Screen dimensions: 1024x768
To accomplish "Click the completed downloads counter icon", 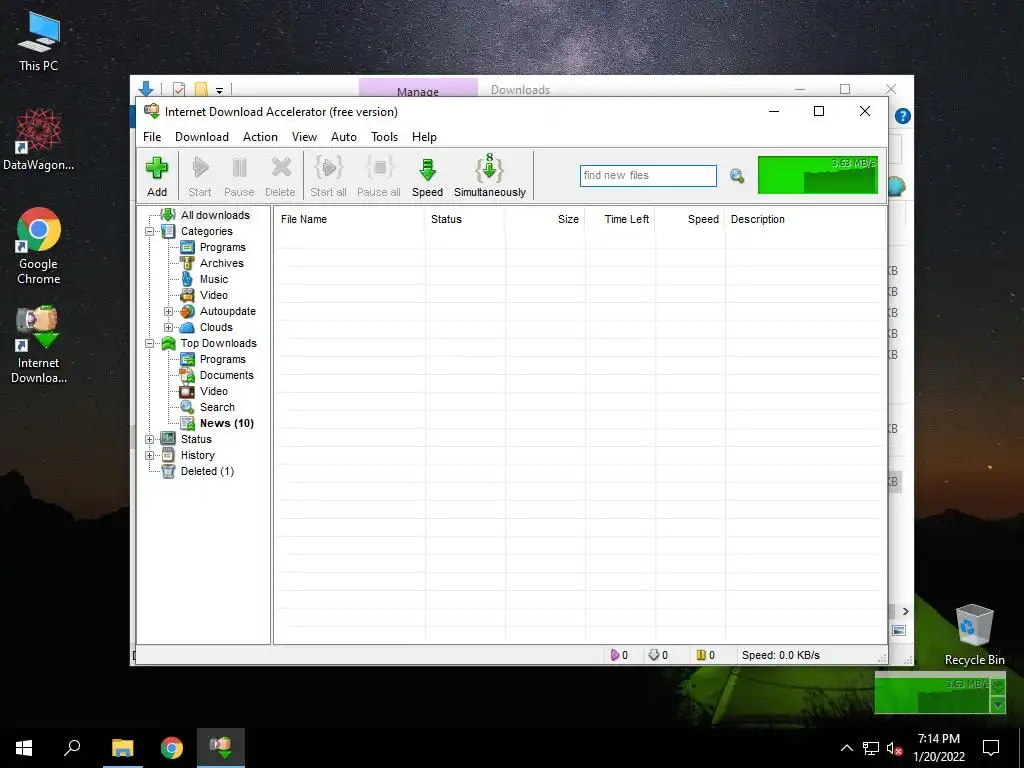I will [654, 655].
